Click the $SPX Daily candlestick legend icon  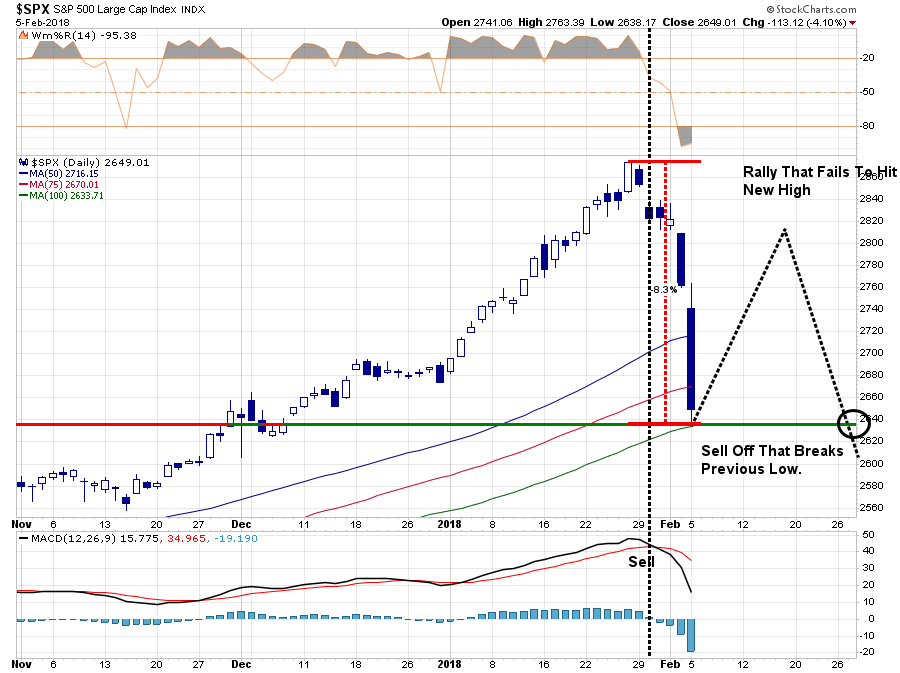pos(24,162)
